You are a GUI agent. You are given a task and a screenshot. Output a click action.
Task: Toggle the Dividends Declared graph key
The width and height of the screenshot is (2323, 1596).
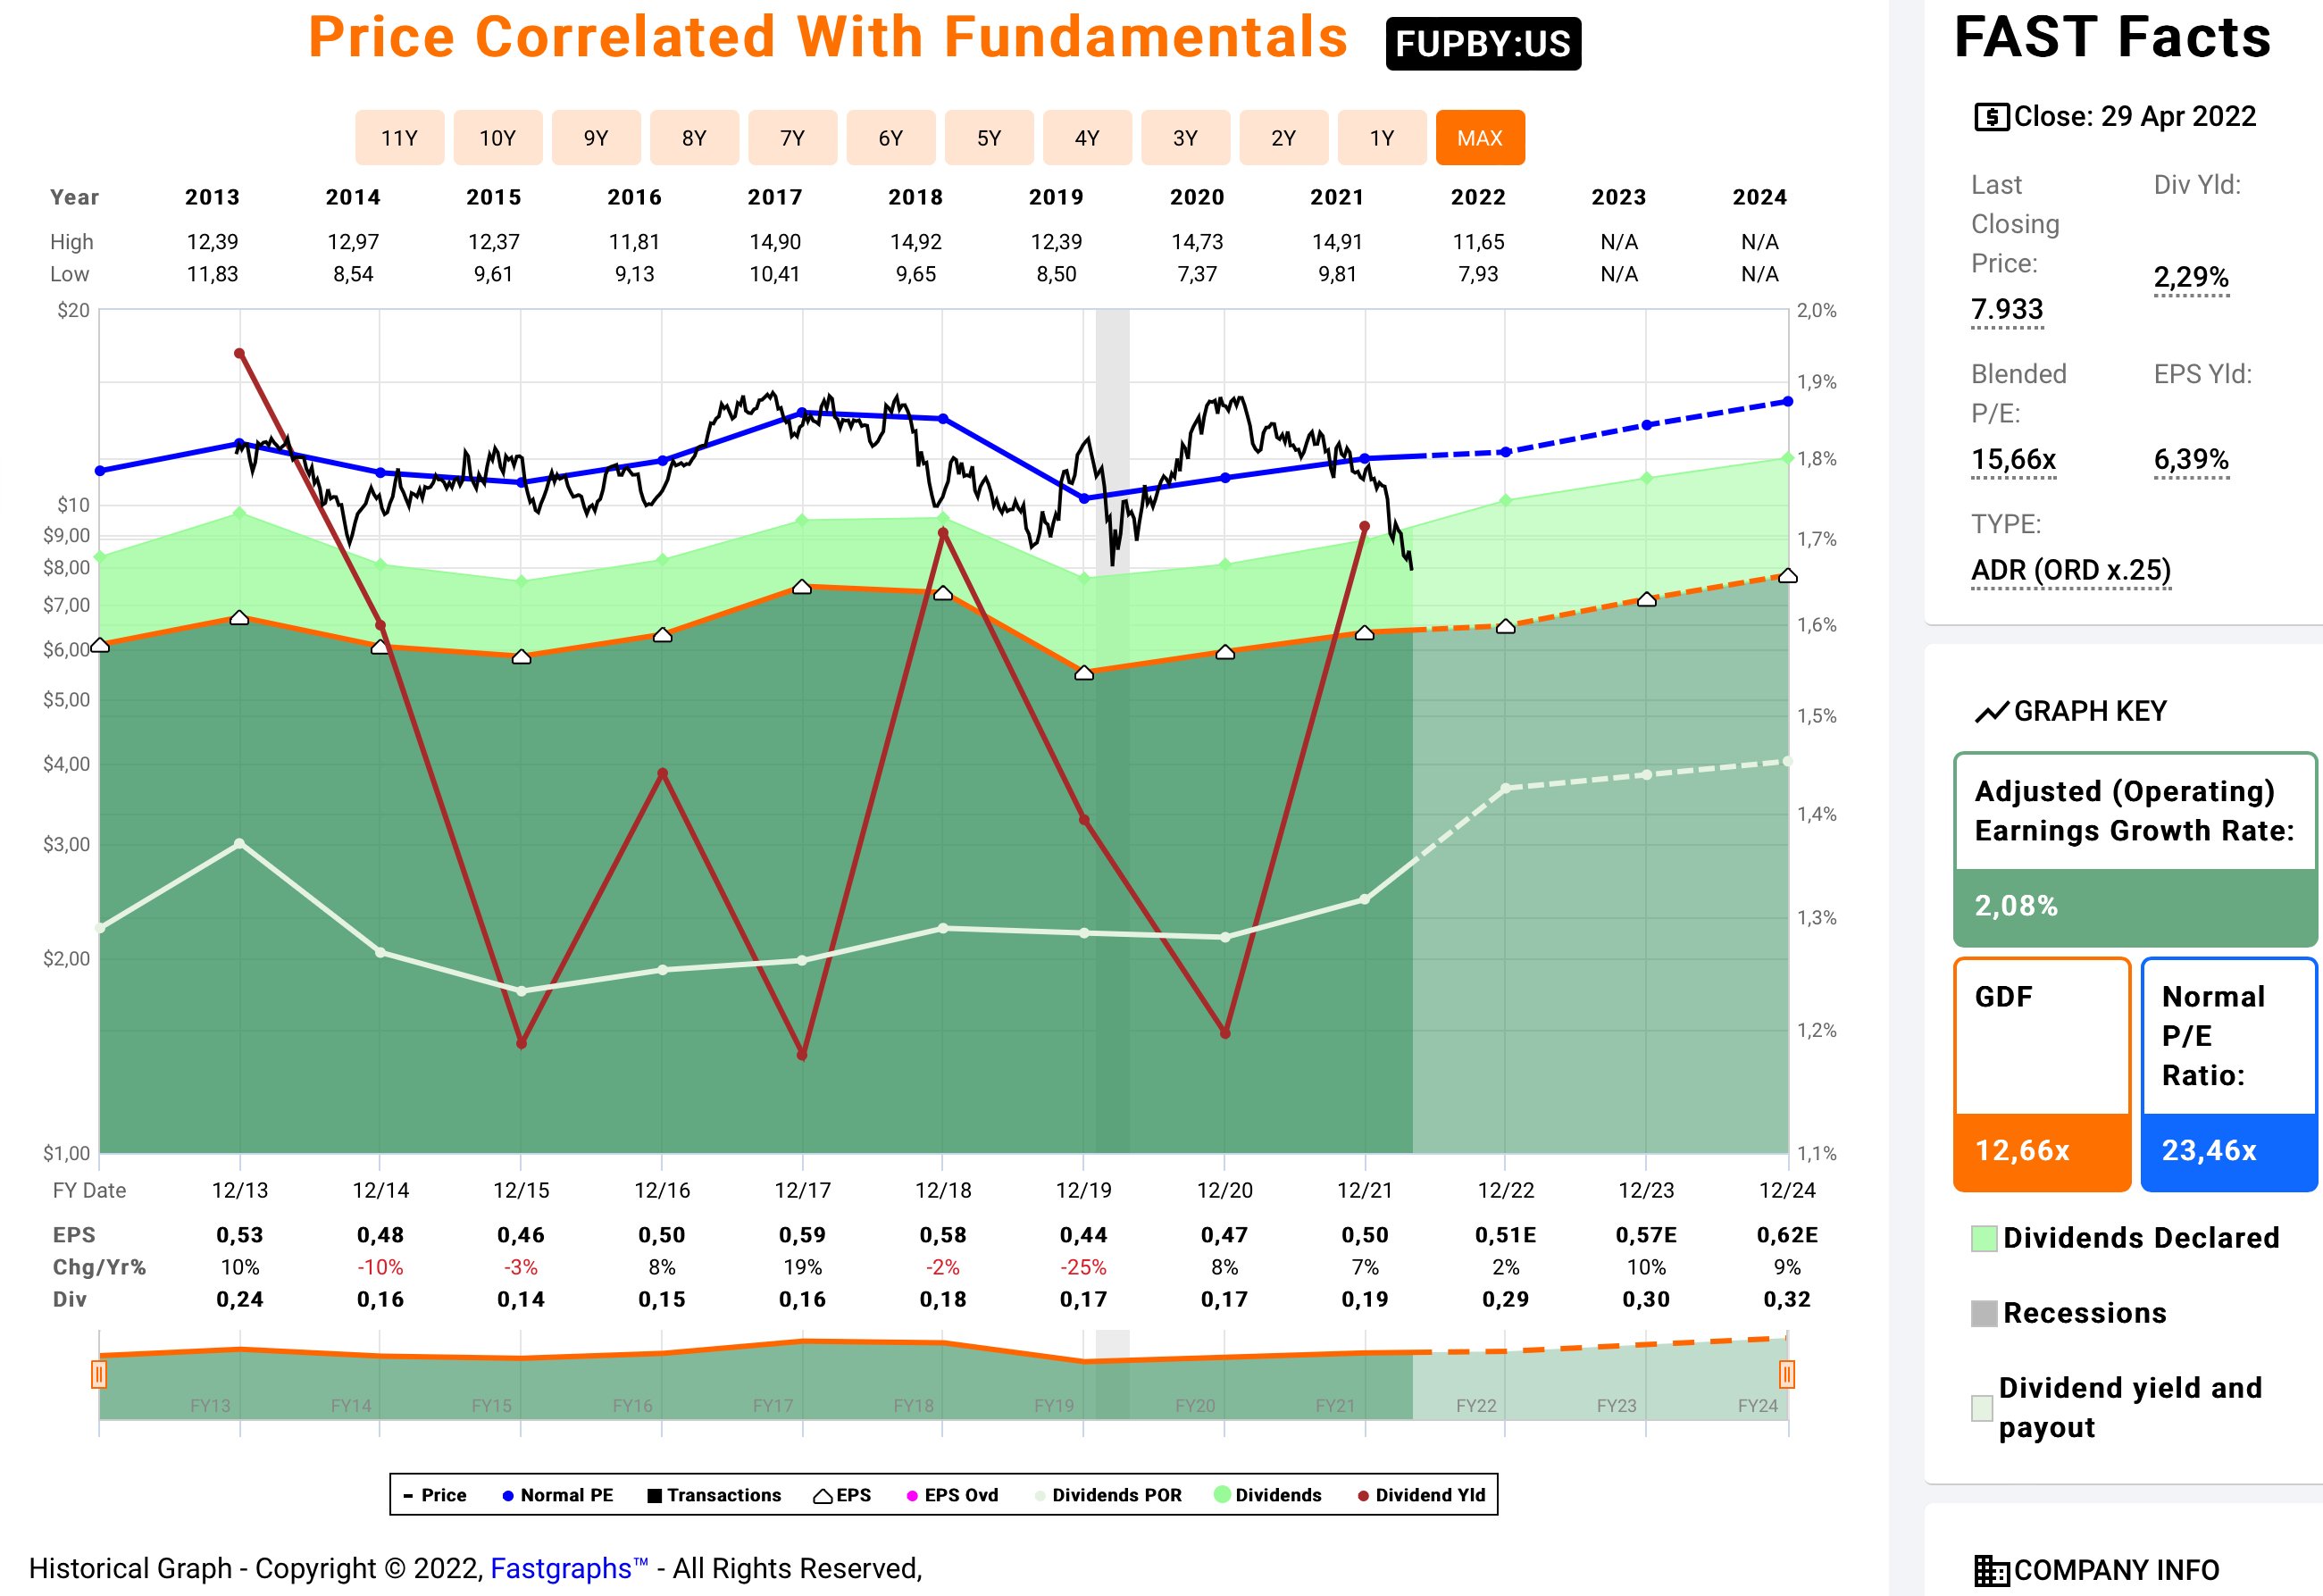[2139, 1238]
